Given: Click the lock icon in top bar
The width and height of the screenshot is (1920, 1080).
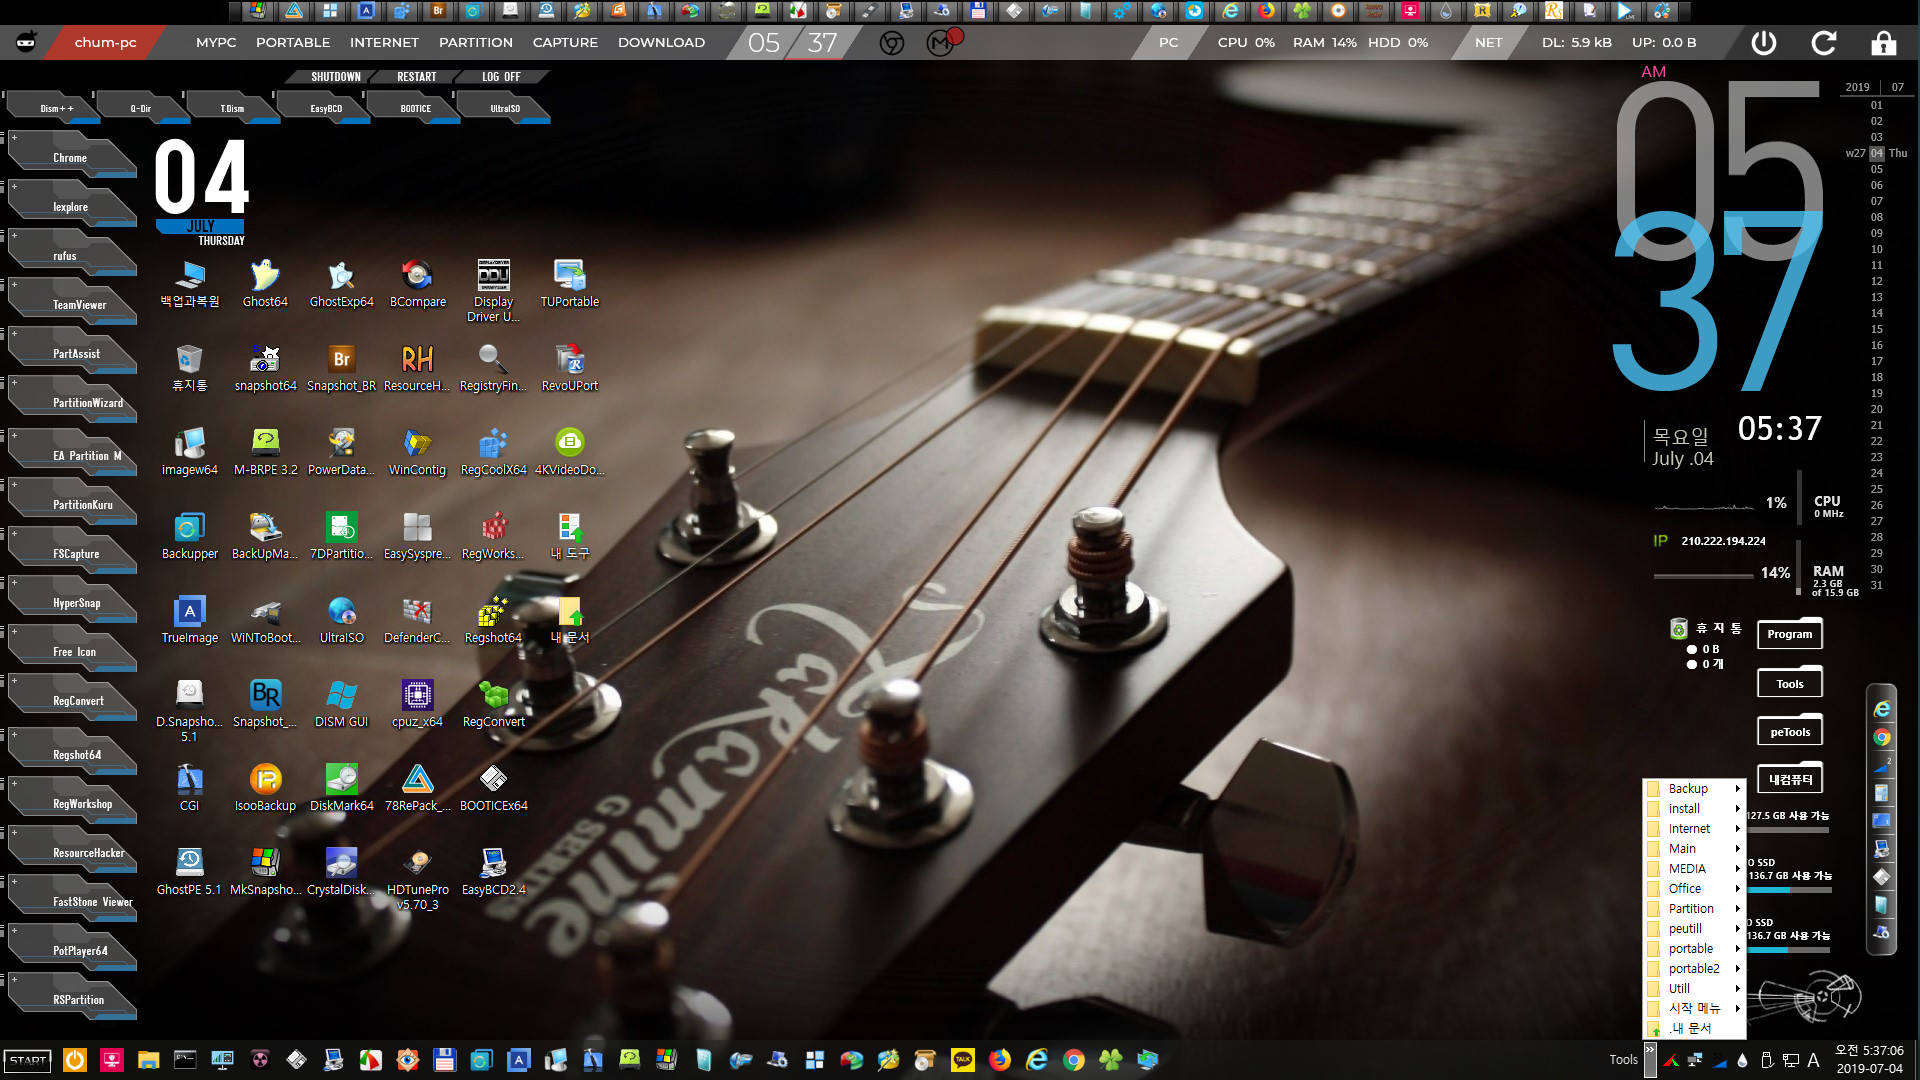Looking at the screenshot, I should click(x=1883, y=43).
